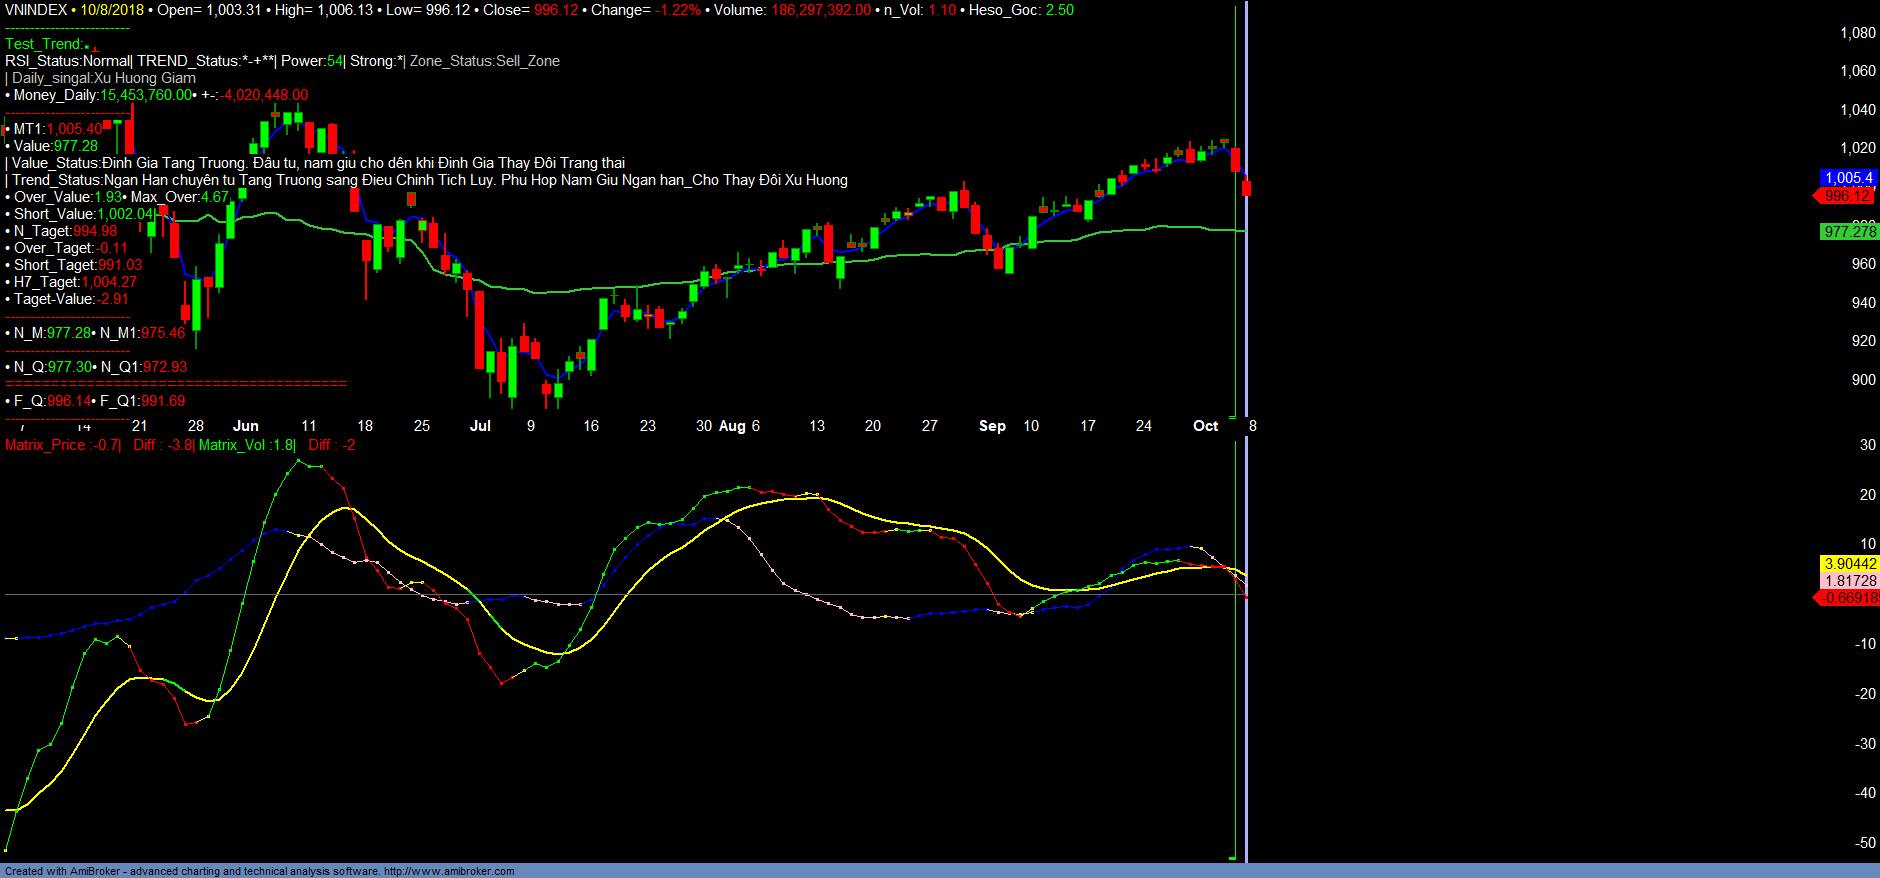The width and height of the screenshot is (1880, 878).
Task: Click the red -0.66918 indicator label
Action: (1848, 598)
